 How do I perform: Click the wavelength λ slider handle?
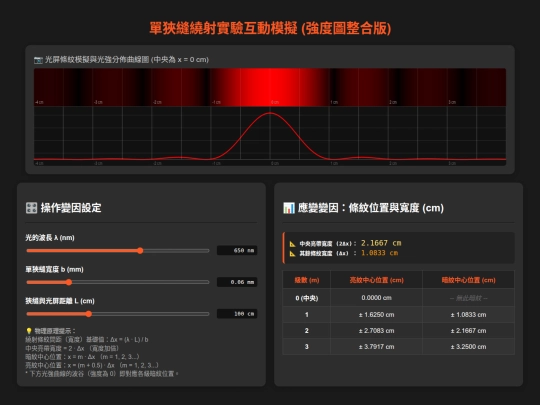click(140, 251)
